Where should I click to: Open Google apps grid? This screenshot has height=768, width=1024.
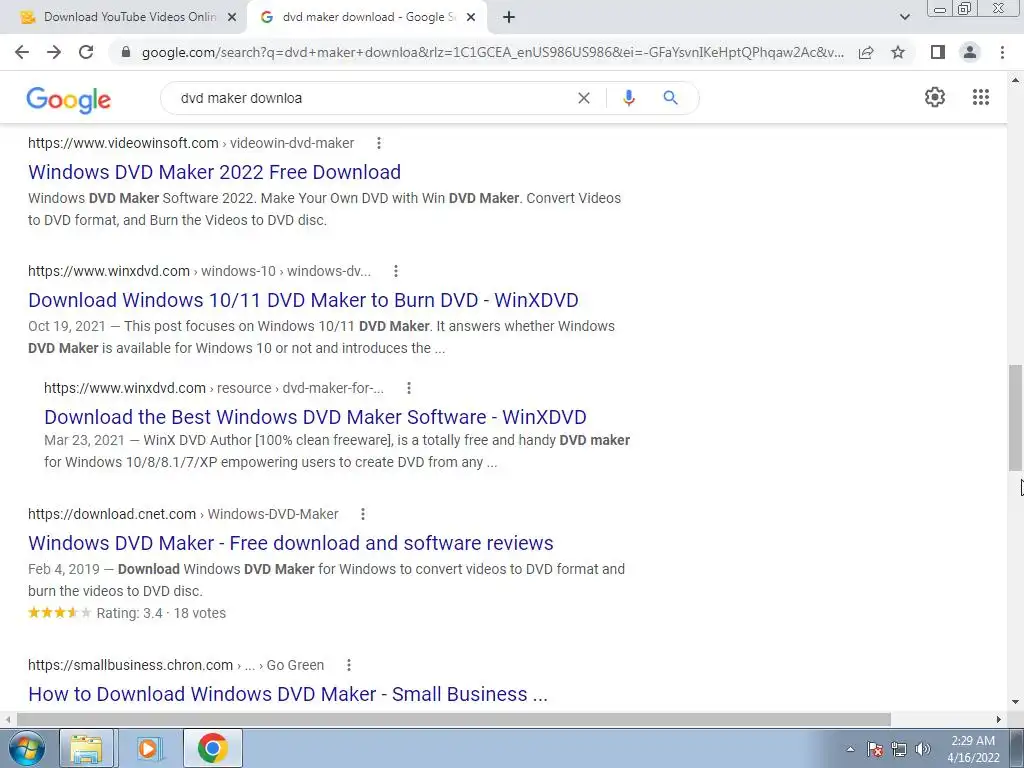pos(980,97)
